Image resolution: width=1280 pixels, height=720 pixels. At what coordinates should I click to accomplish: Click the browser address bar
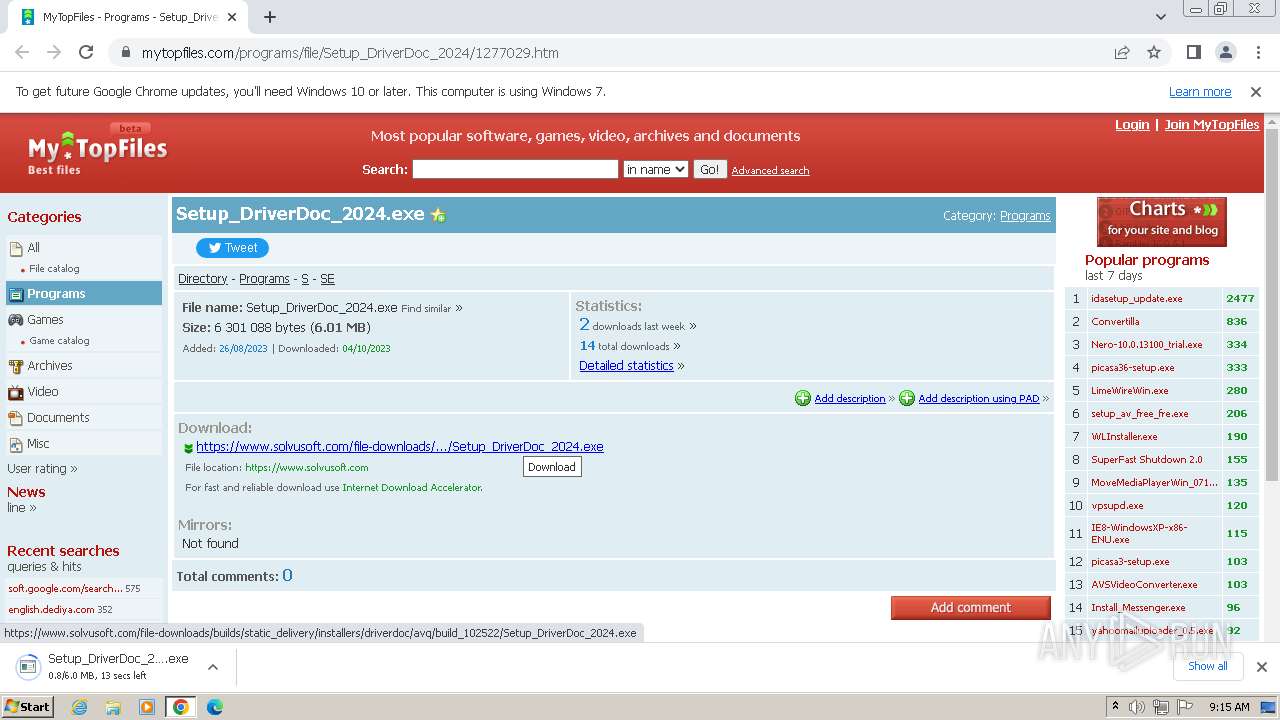(x=610, y=53)
